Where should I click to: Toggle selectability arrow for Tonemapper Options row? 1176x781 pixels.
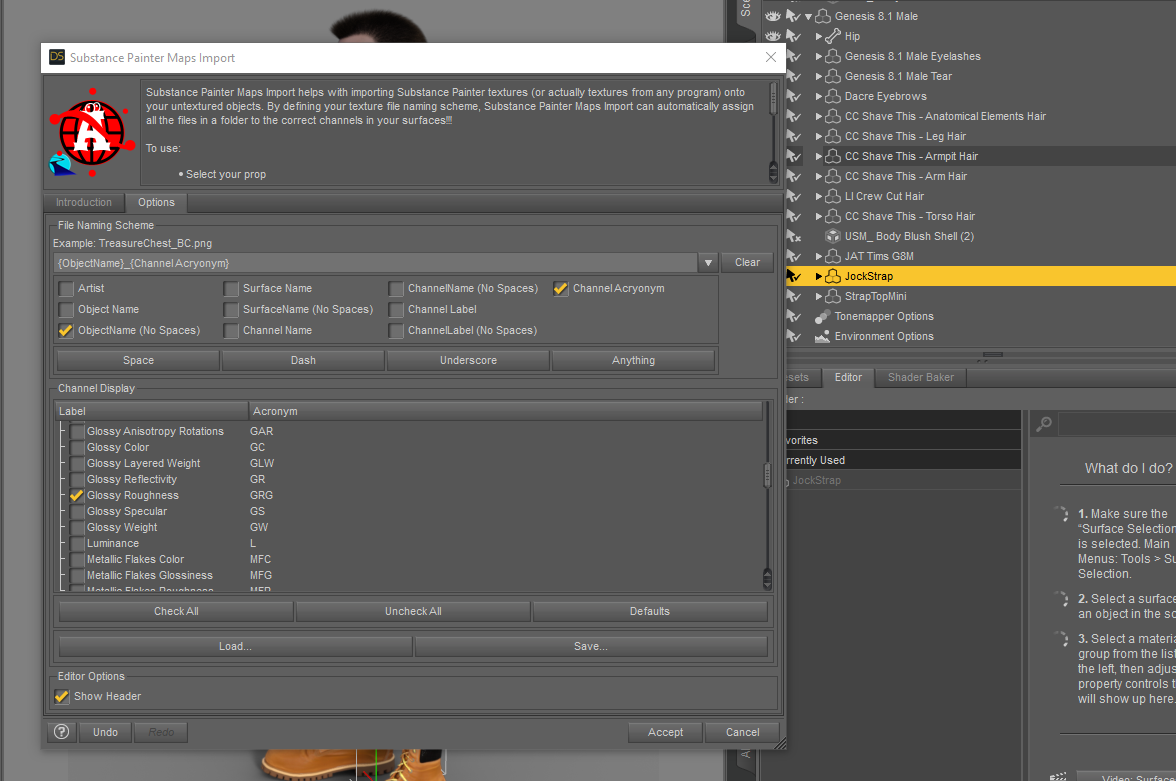click(794, 316)
